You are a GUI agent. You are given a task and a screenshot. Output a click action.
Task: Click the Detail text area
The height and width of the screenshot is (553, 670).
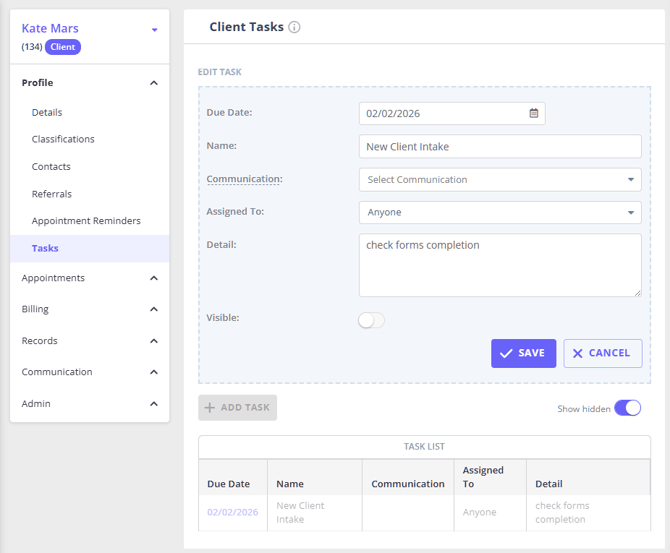point(500,265)
